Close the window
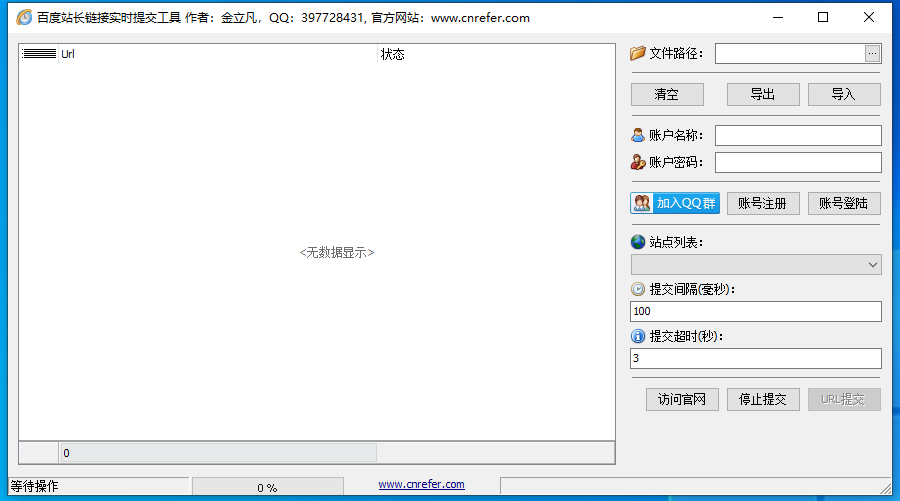This screenshot has width=900, height=501. [869, 17]
